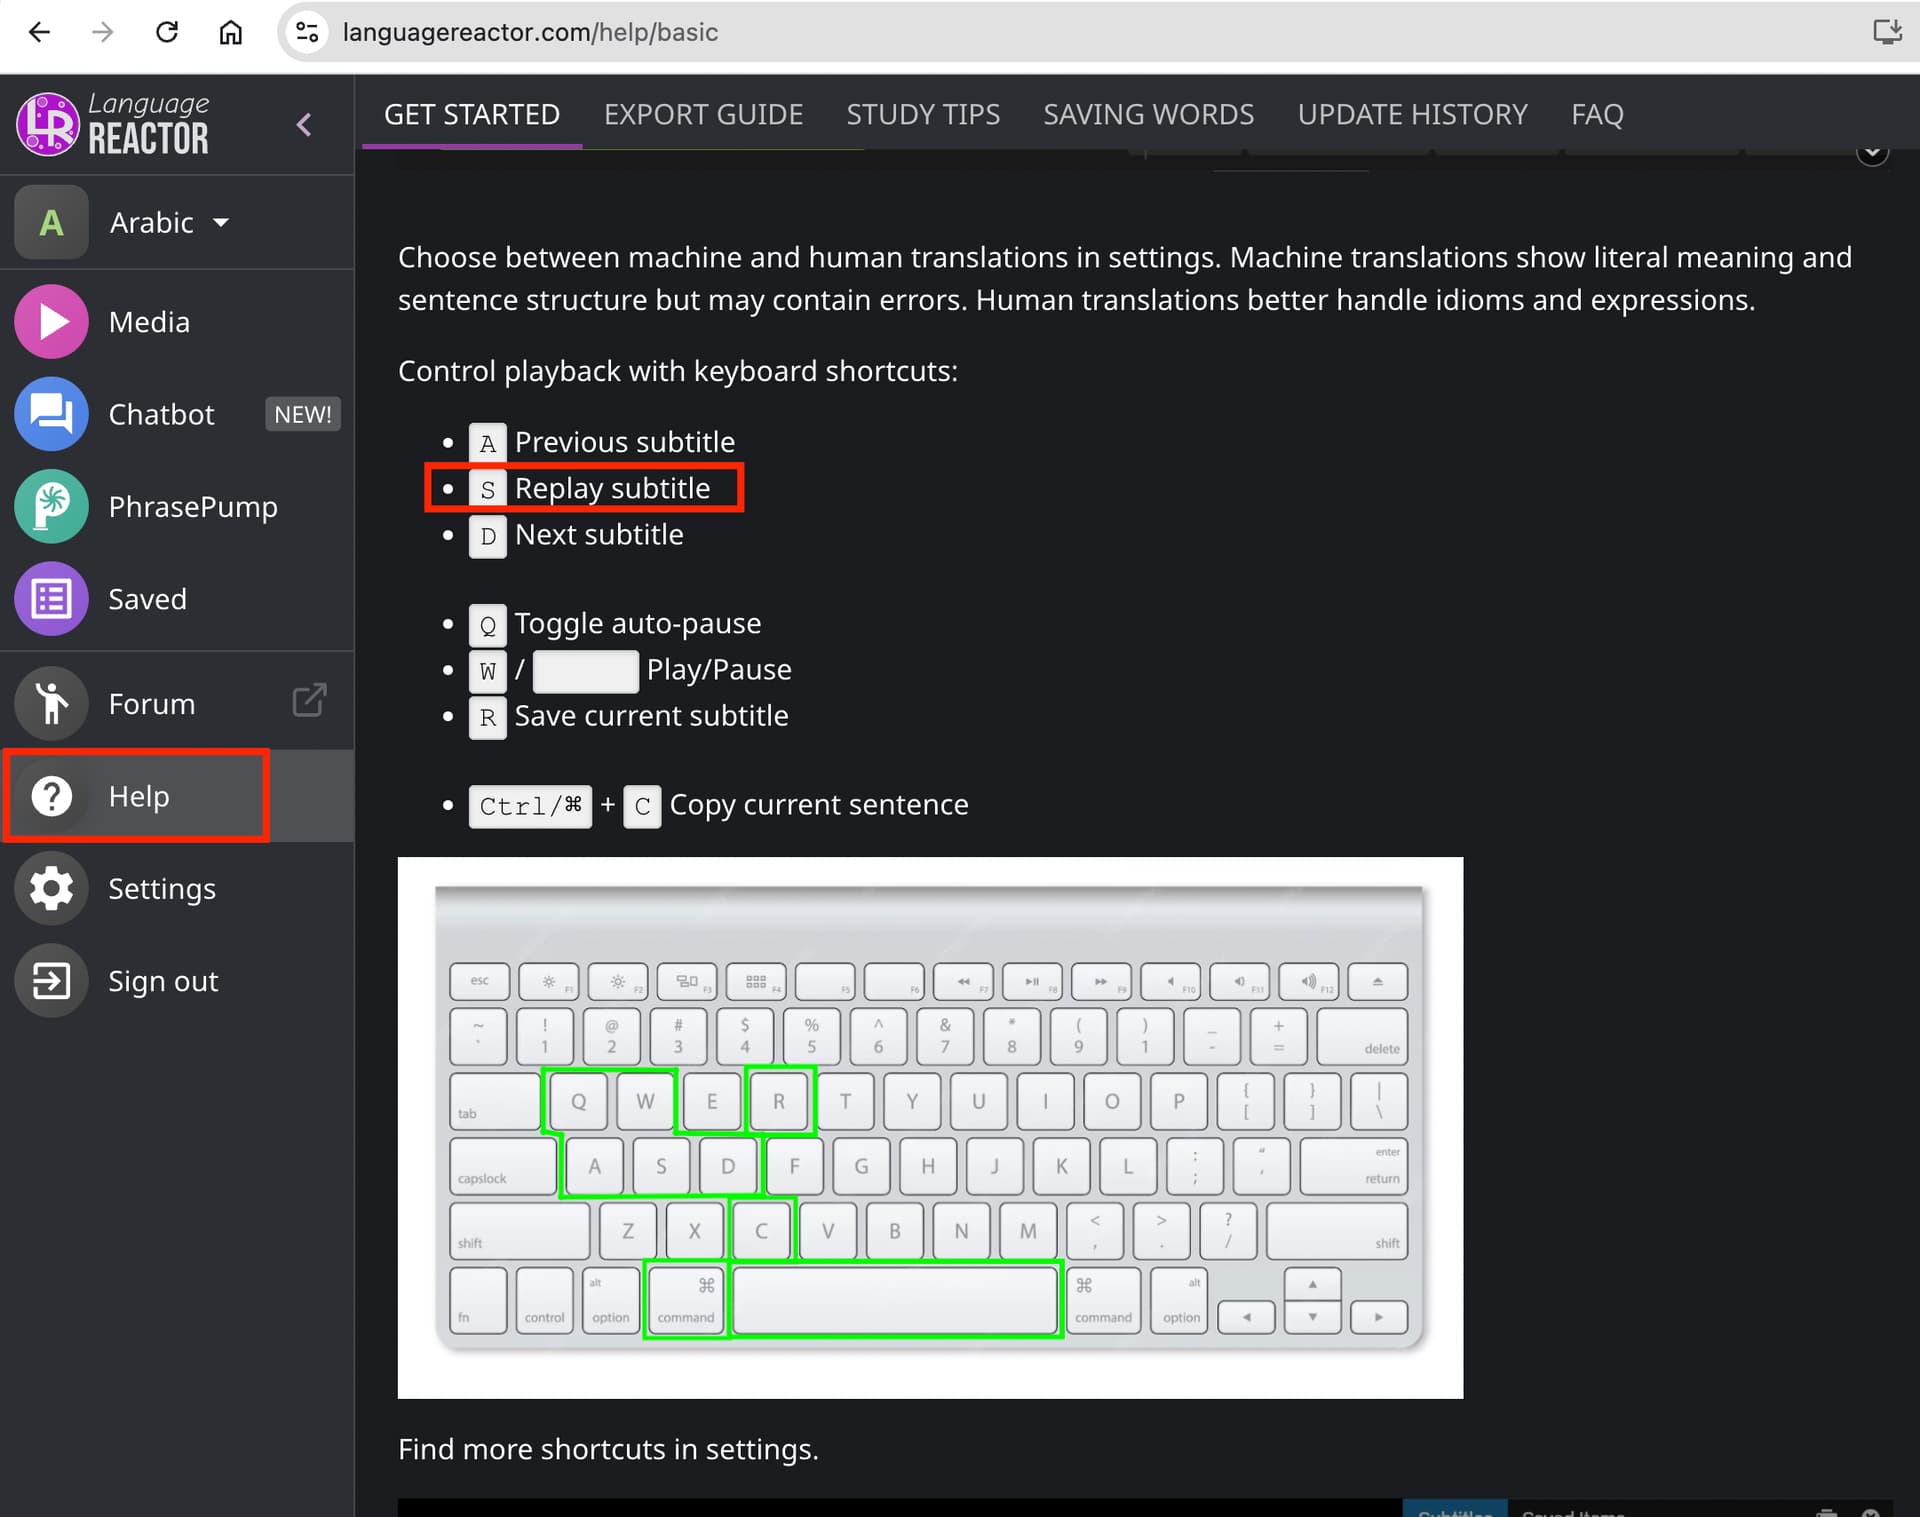Click the spacebar key in keyboard image
Screen dimensions: 1920x1517
point(895,1300)
